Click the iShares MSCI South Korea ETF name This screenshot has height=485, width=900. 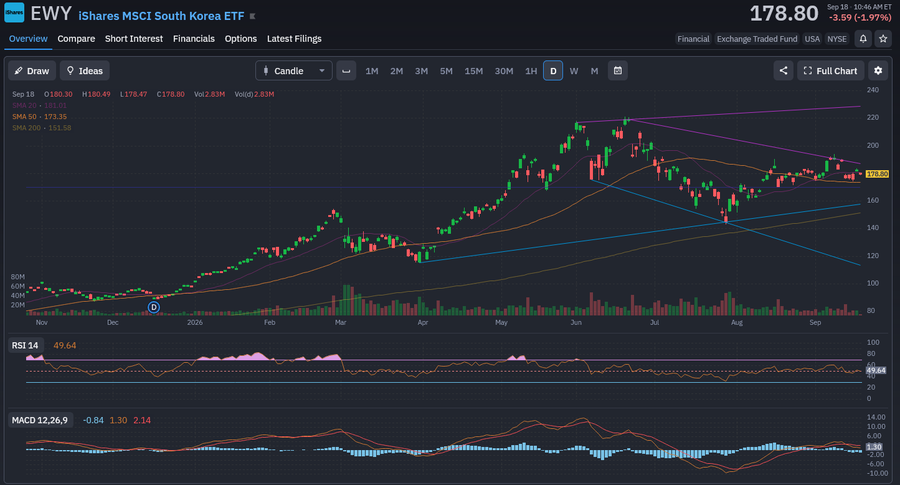(x=161, y=16)
